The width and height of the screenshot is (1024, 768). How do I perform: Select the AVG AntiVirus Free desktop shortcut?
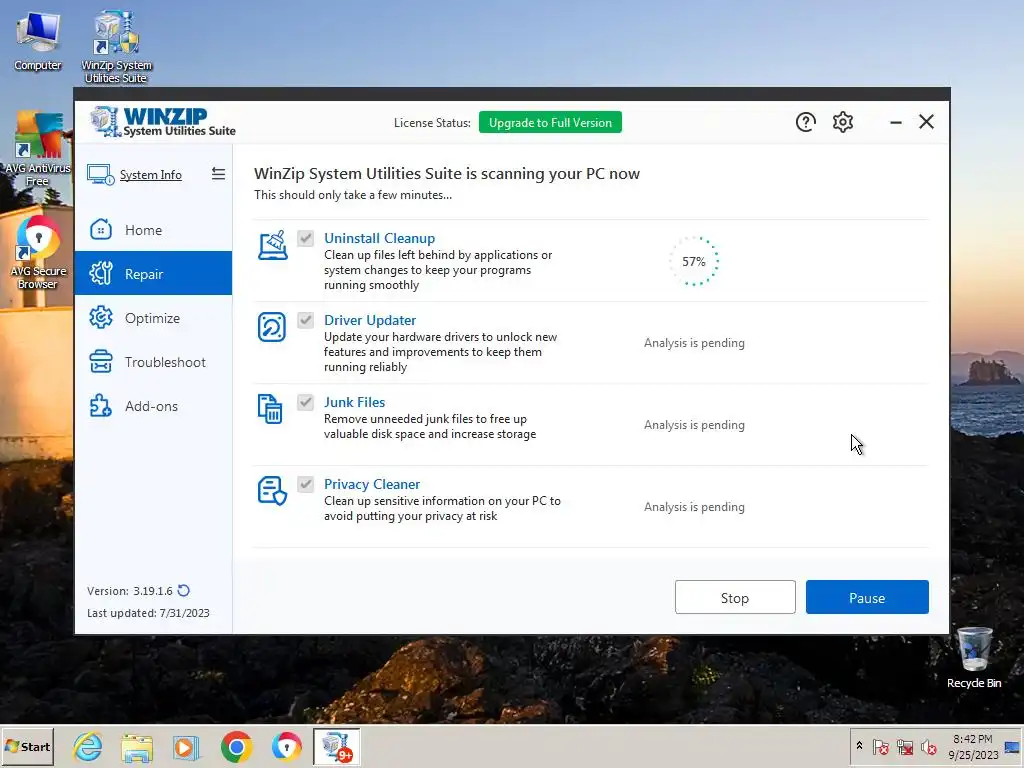tap(38, 149)
